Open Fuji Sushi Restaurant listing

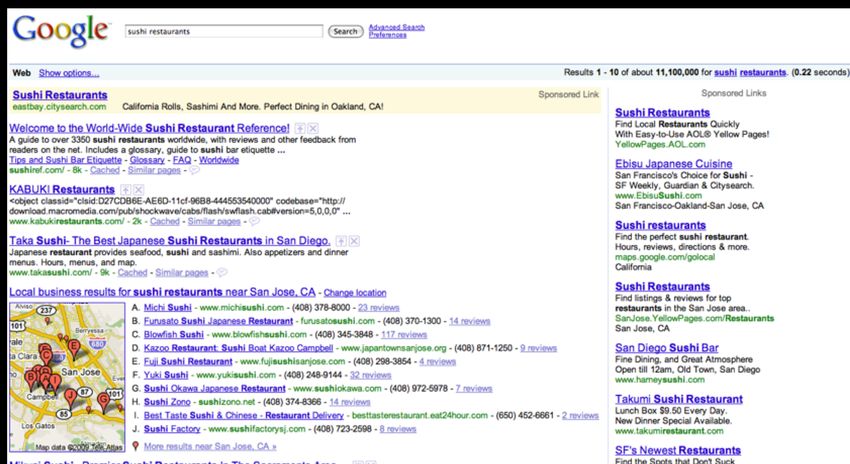click(188, 362)
